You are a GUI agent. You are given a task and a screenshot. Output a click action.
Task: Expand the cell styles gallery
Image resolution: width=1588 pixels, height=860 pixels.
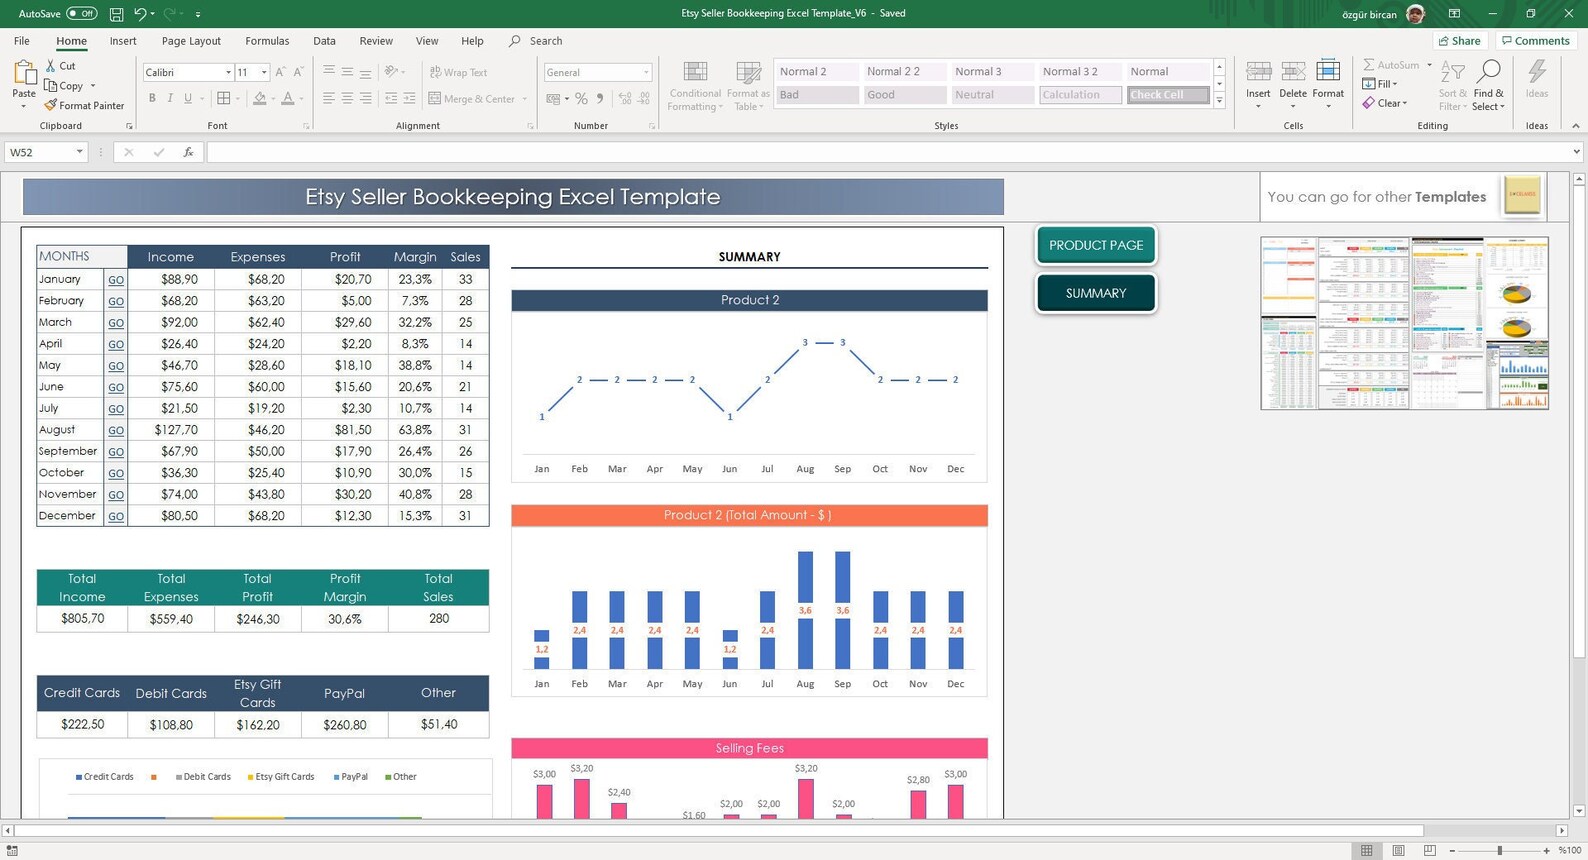coord(1219,101)
